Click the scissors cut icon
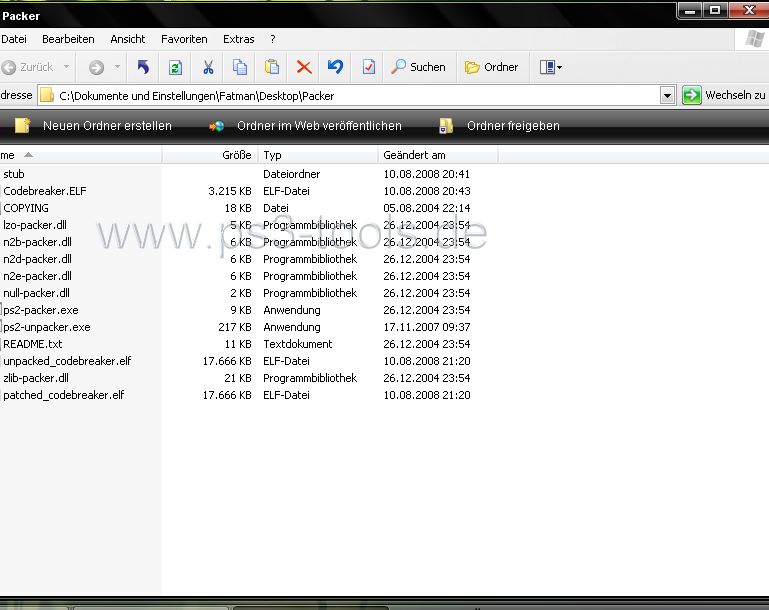This screenshot has height=610, width=769. [x=208, y=67]
